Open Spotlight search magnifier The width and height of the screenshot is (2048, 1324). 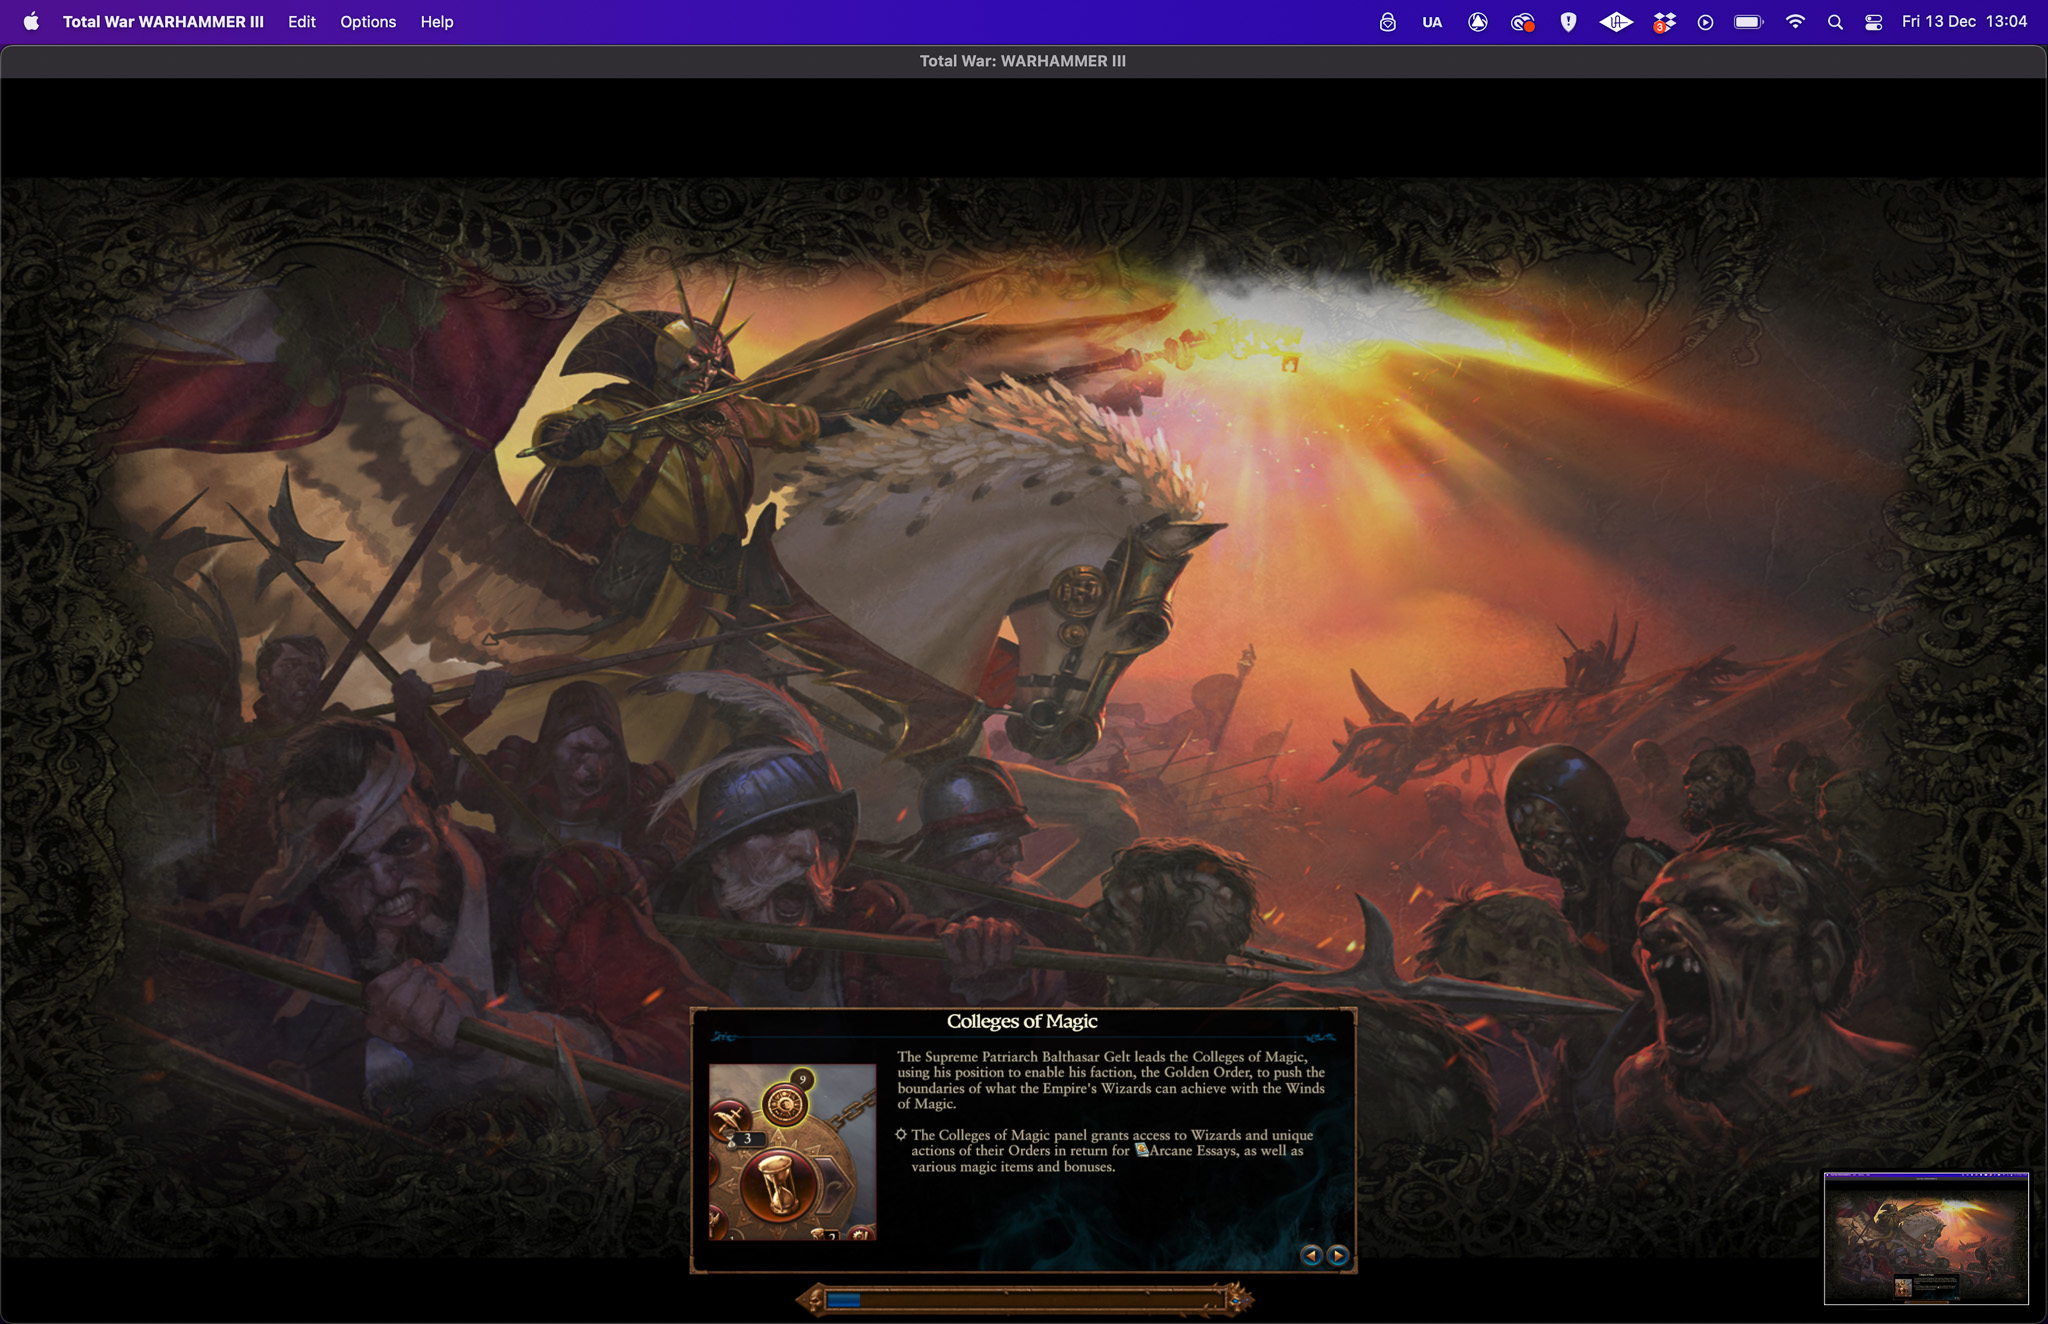(1835, 22)
